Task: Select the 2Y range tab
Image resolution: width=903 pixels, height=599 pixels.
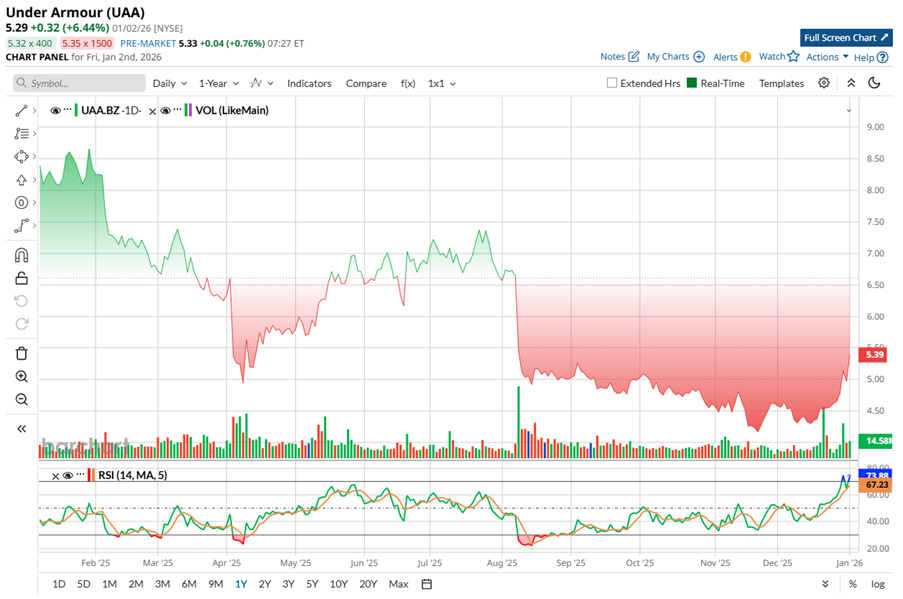Action: pyautogui.click(x=264, y=584)
